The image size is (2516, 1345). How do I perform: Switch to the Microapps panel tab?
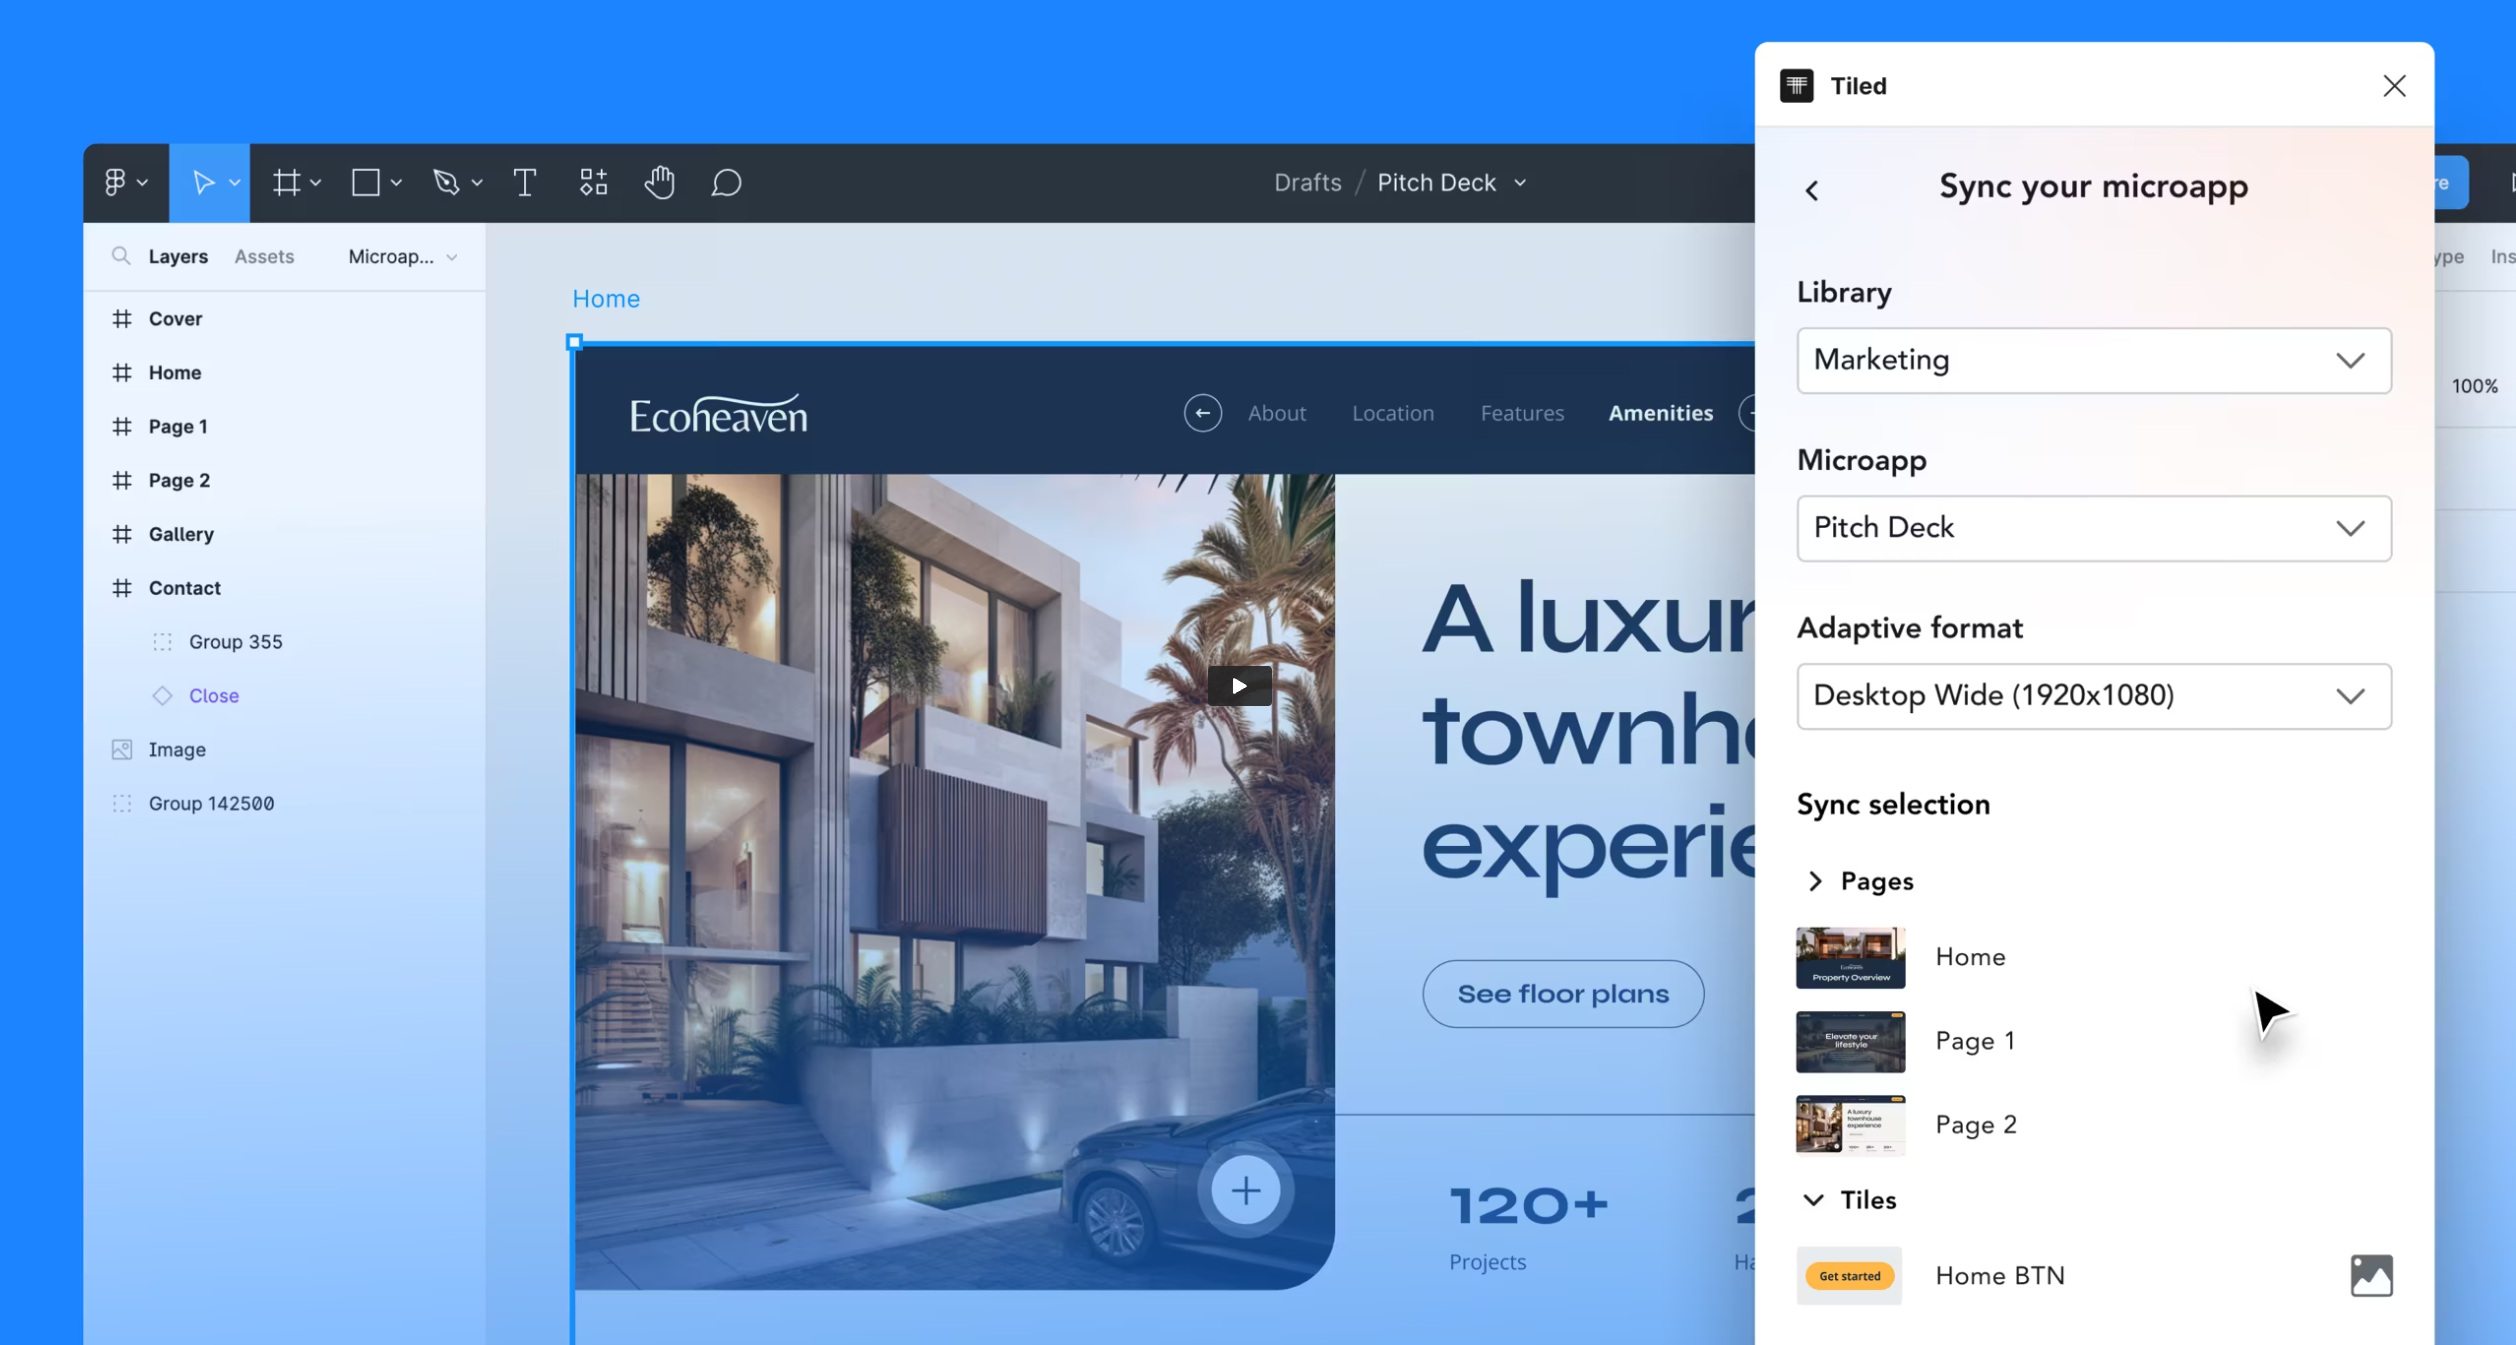point(389,256)
